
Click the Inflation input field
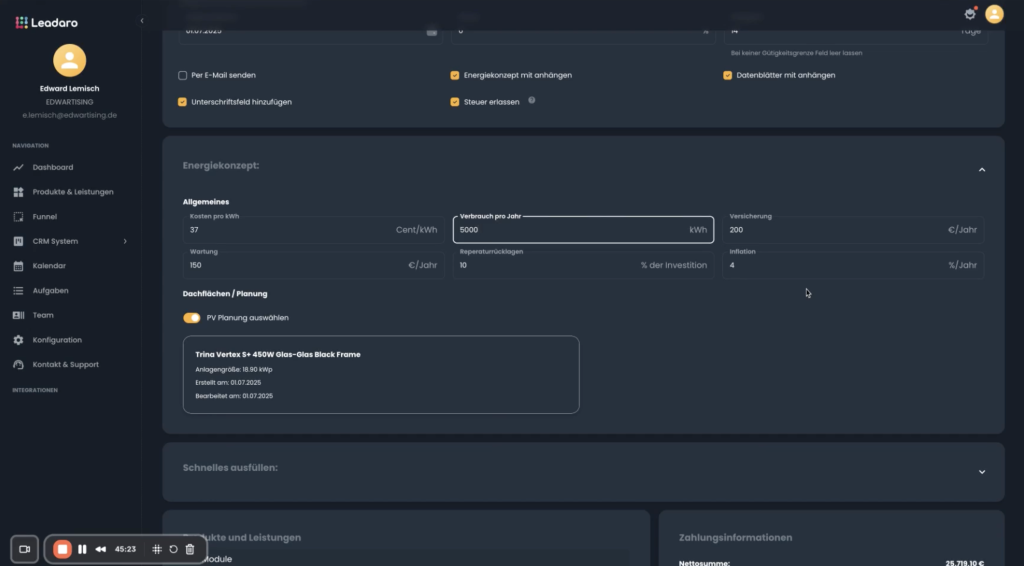click(853, 265)
